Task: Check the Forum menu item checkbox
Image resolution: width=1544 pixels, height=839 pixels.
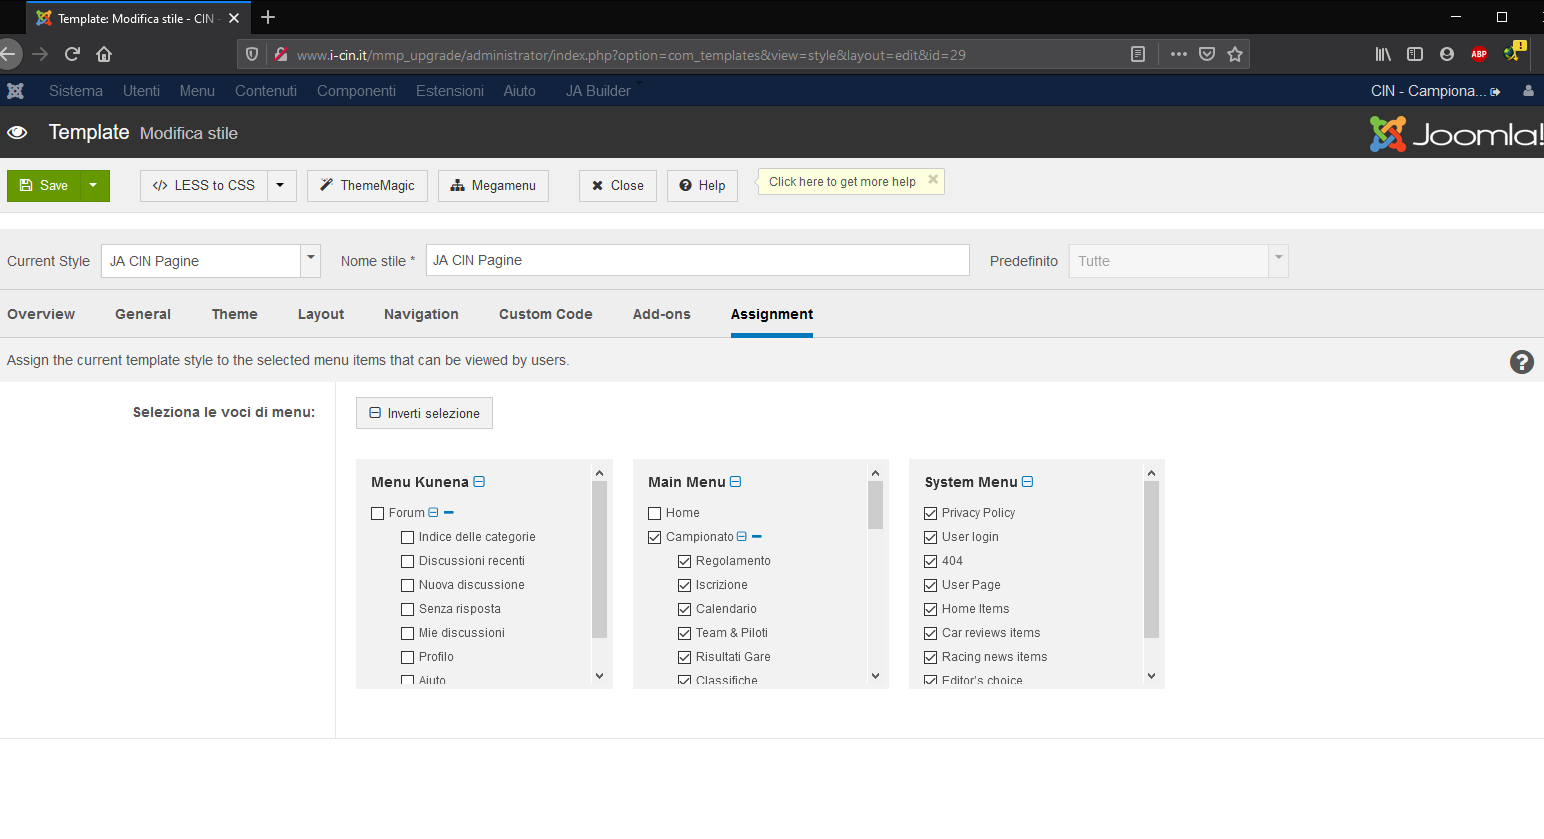Action: point(378,513)
